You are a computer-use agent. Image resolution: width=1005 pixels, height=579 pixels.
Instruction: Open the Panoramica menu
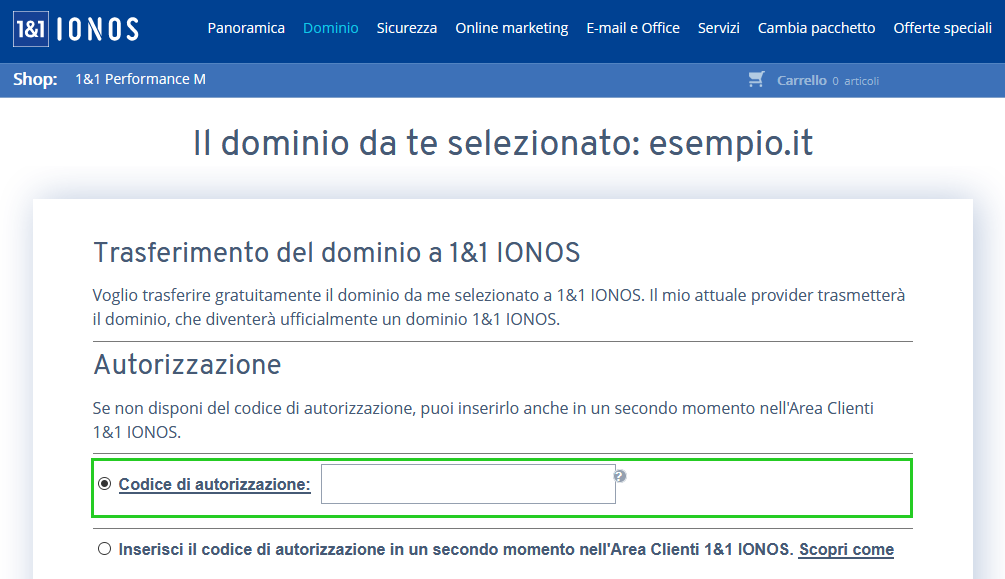[246, 28]
